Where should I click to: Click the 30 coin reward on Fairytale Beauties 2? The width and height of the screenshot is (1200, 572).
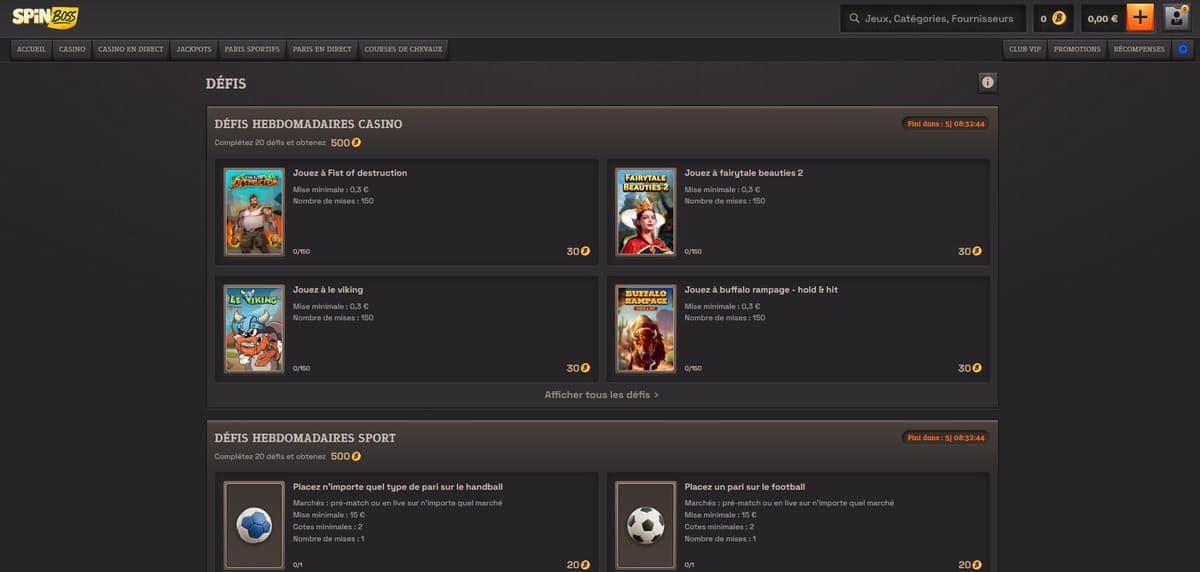click(x=970, y=251)
